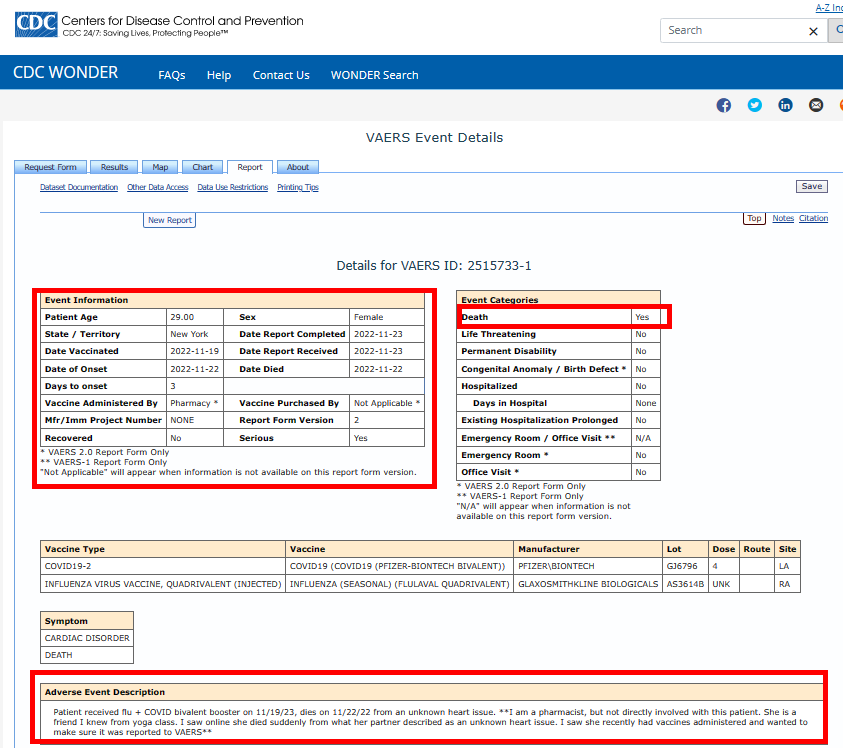Open Contact Us in the navigation bar
Image resolution: width=843 pixels, height=748 pixels.
tap(281, 75)
